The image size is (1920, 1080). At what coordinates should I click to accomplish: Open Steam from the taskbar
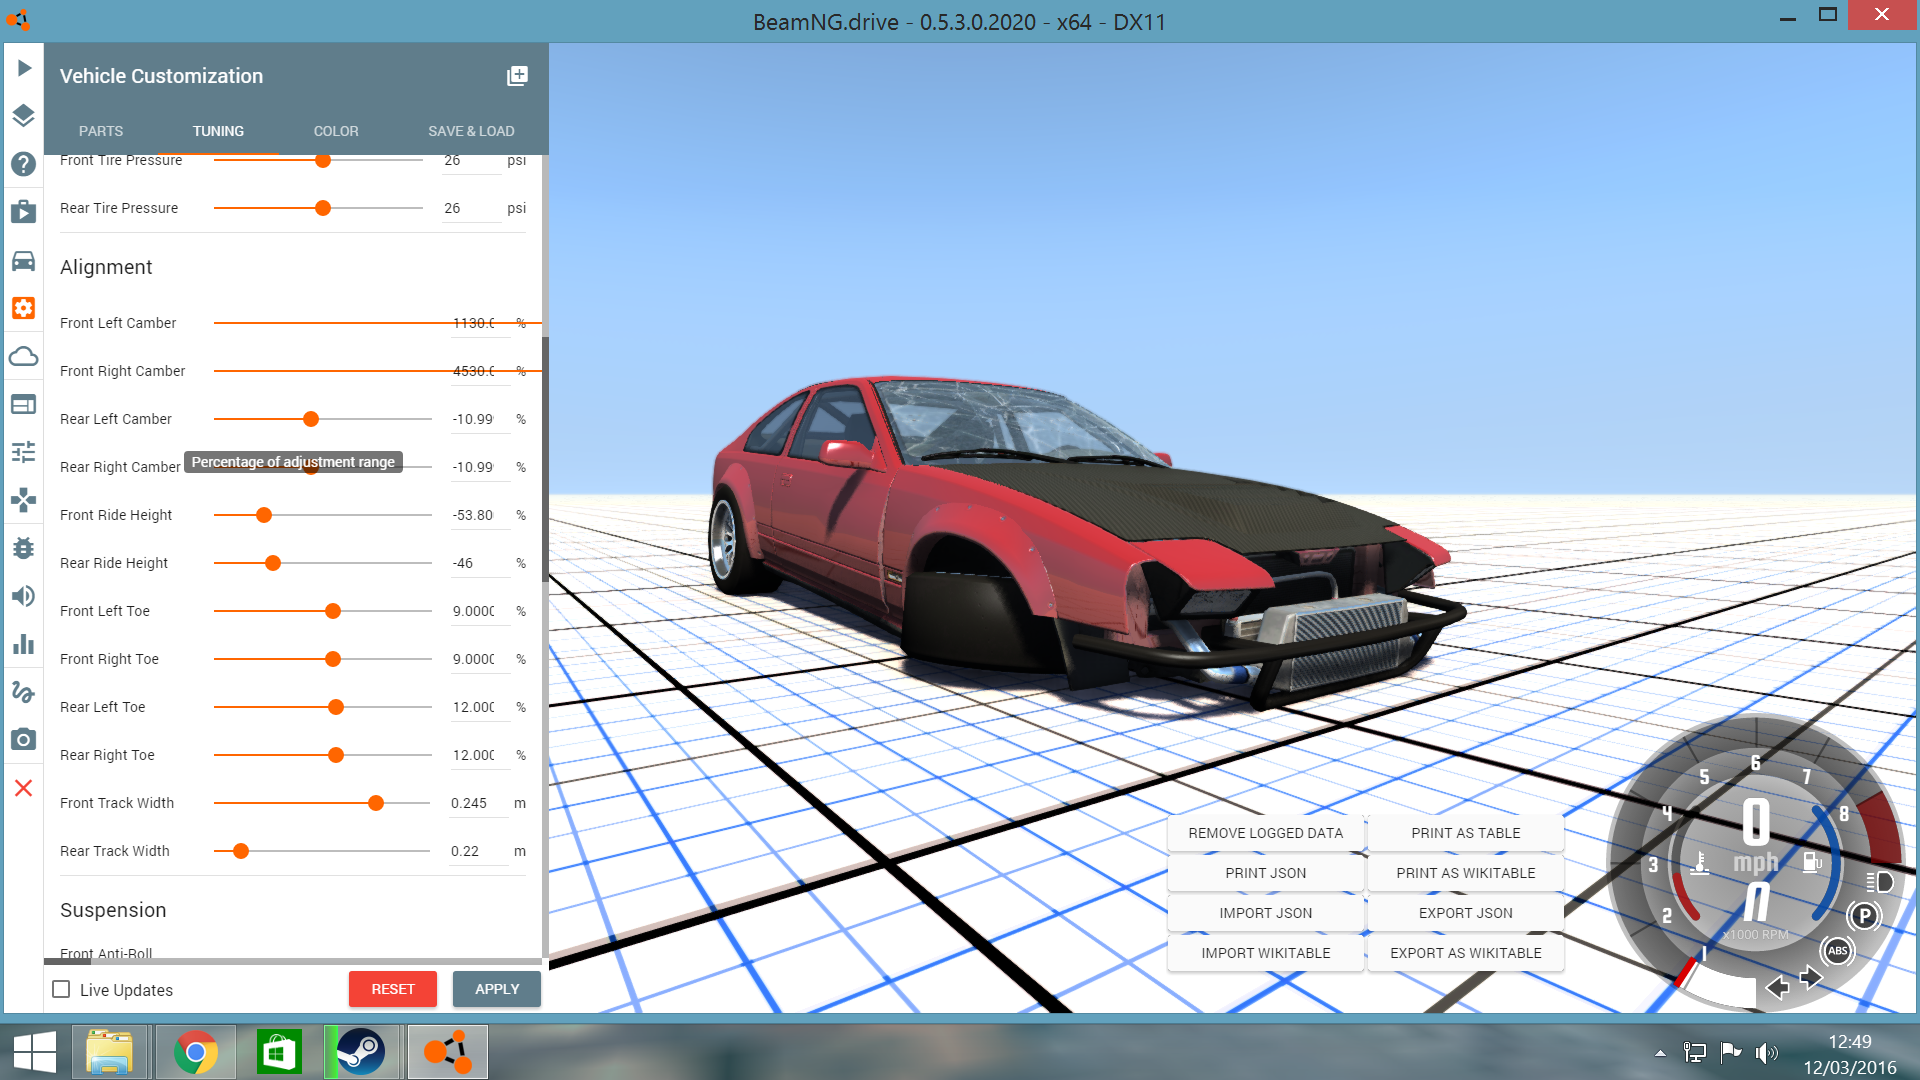click(361, 1052)
